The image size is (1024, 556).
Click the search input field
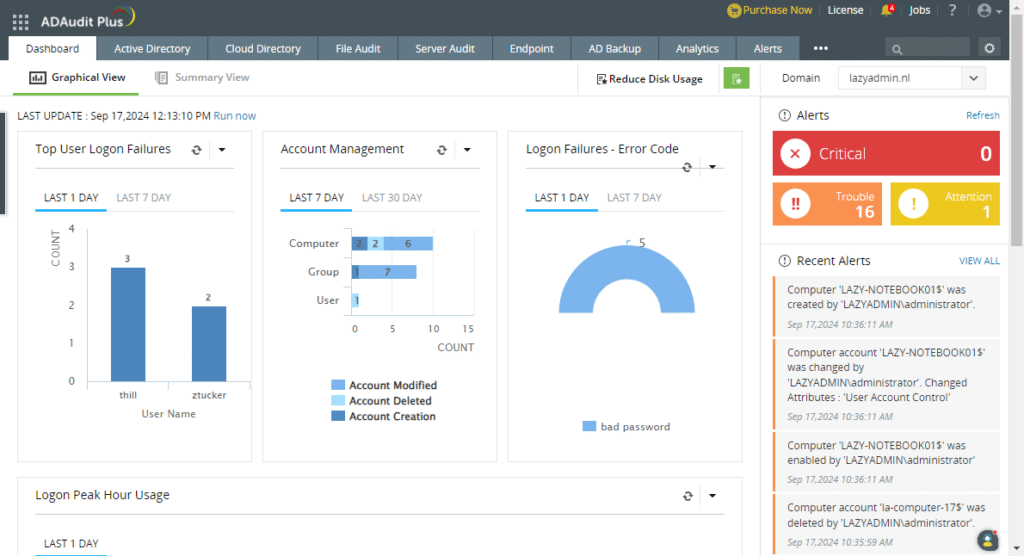tap(927, 48)
